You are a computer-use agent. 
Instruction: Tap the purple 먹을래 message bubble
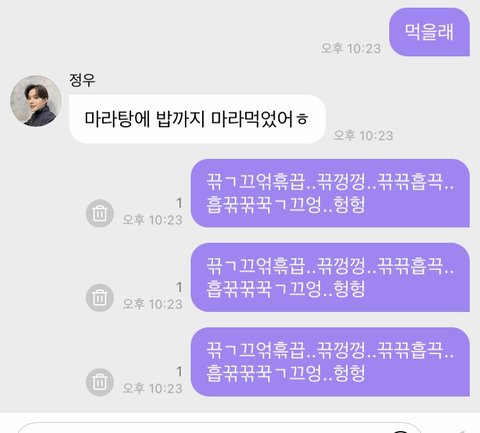429,32
